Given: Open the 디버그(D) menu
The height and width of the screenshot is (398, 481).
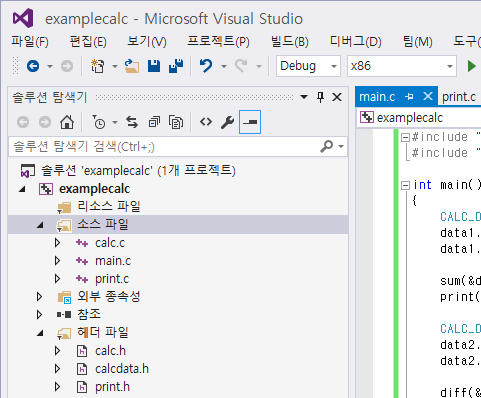Looking at the screenshot, I should pos(356,42).
